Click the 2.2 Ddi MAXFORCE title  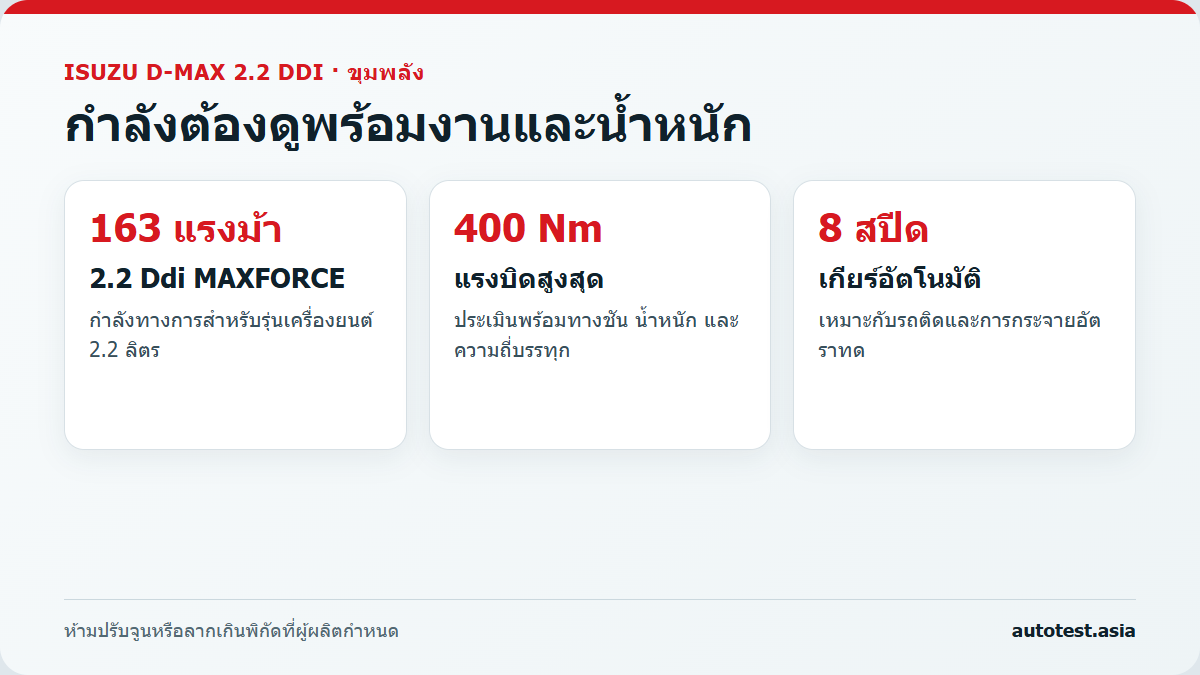click(x=217, y=279)
